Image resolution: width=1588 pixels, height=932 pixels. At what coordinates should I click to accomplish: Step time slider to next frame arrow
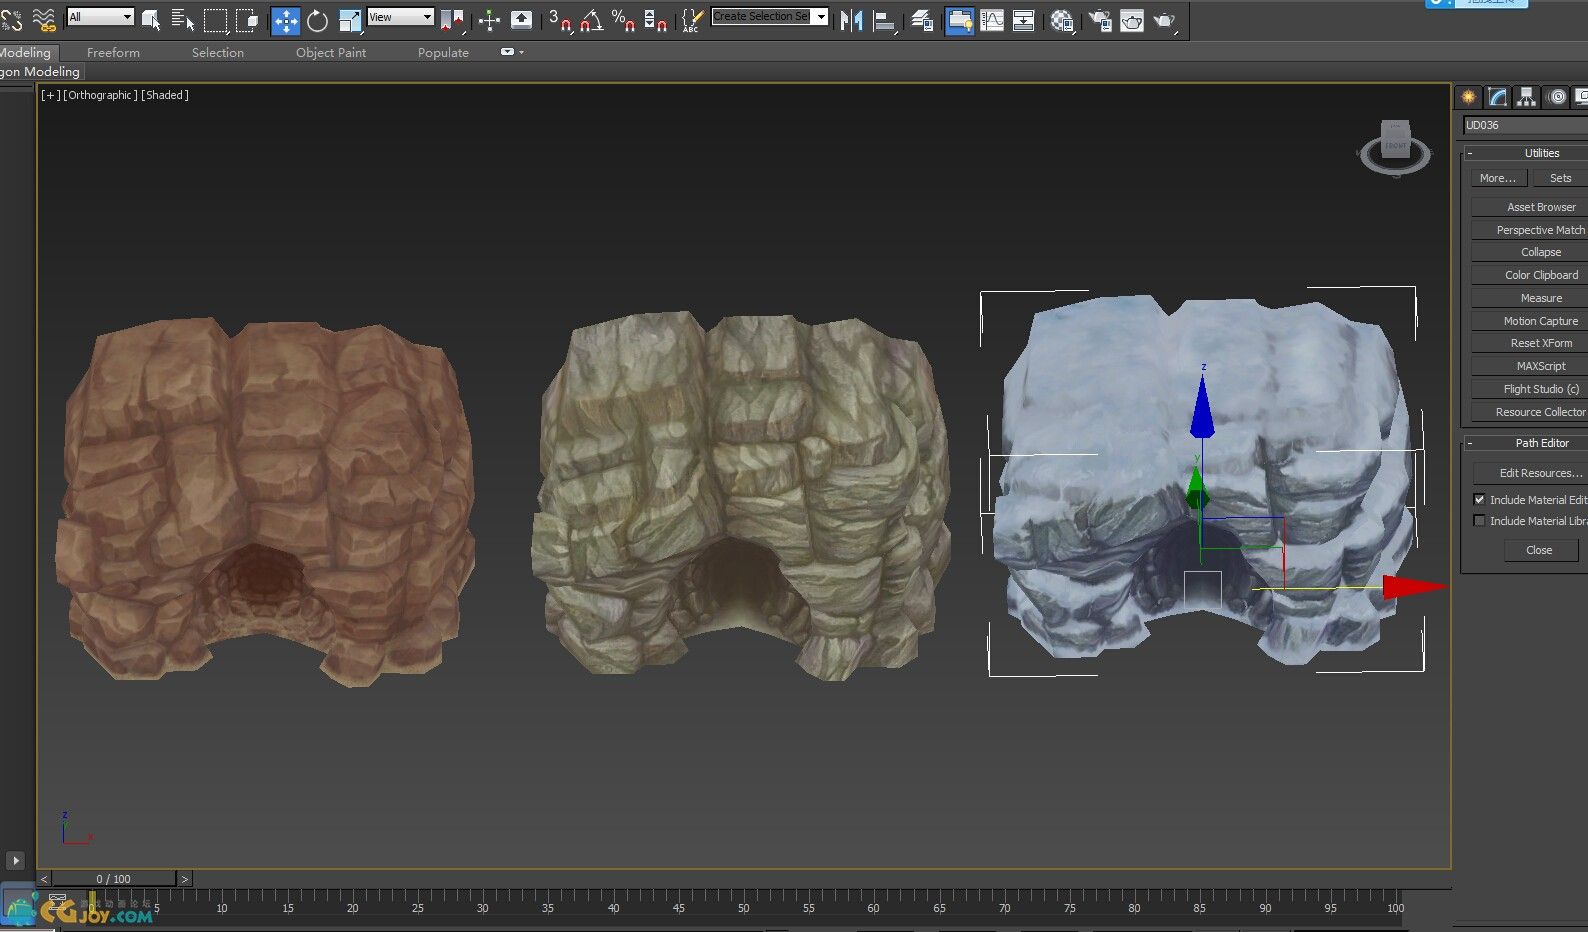[x=184, y=879]
